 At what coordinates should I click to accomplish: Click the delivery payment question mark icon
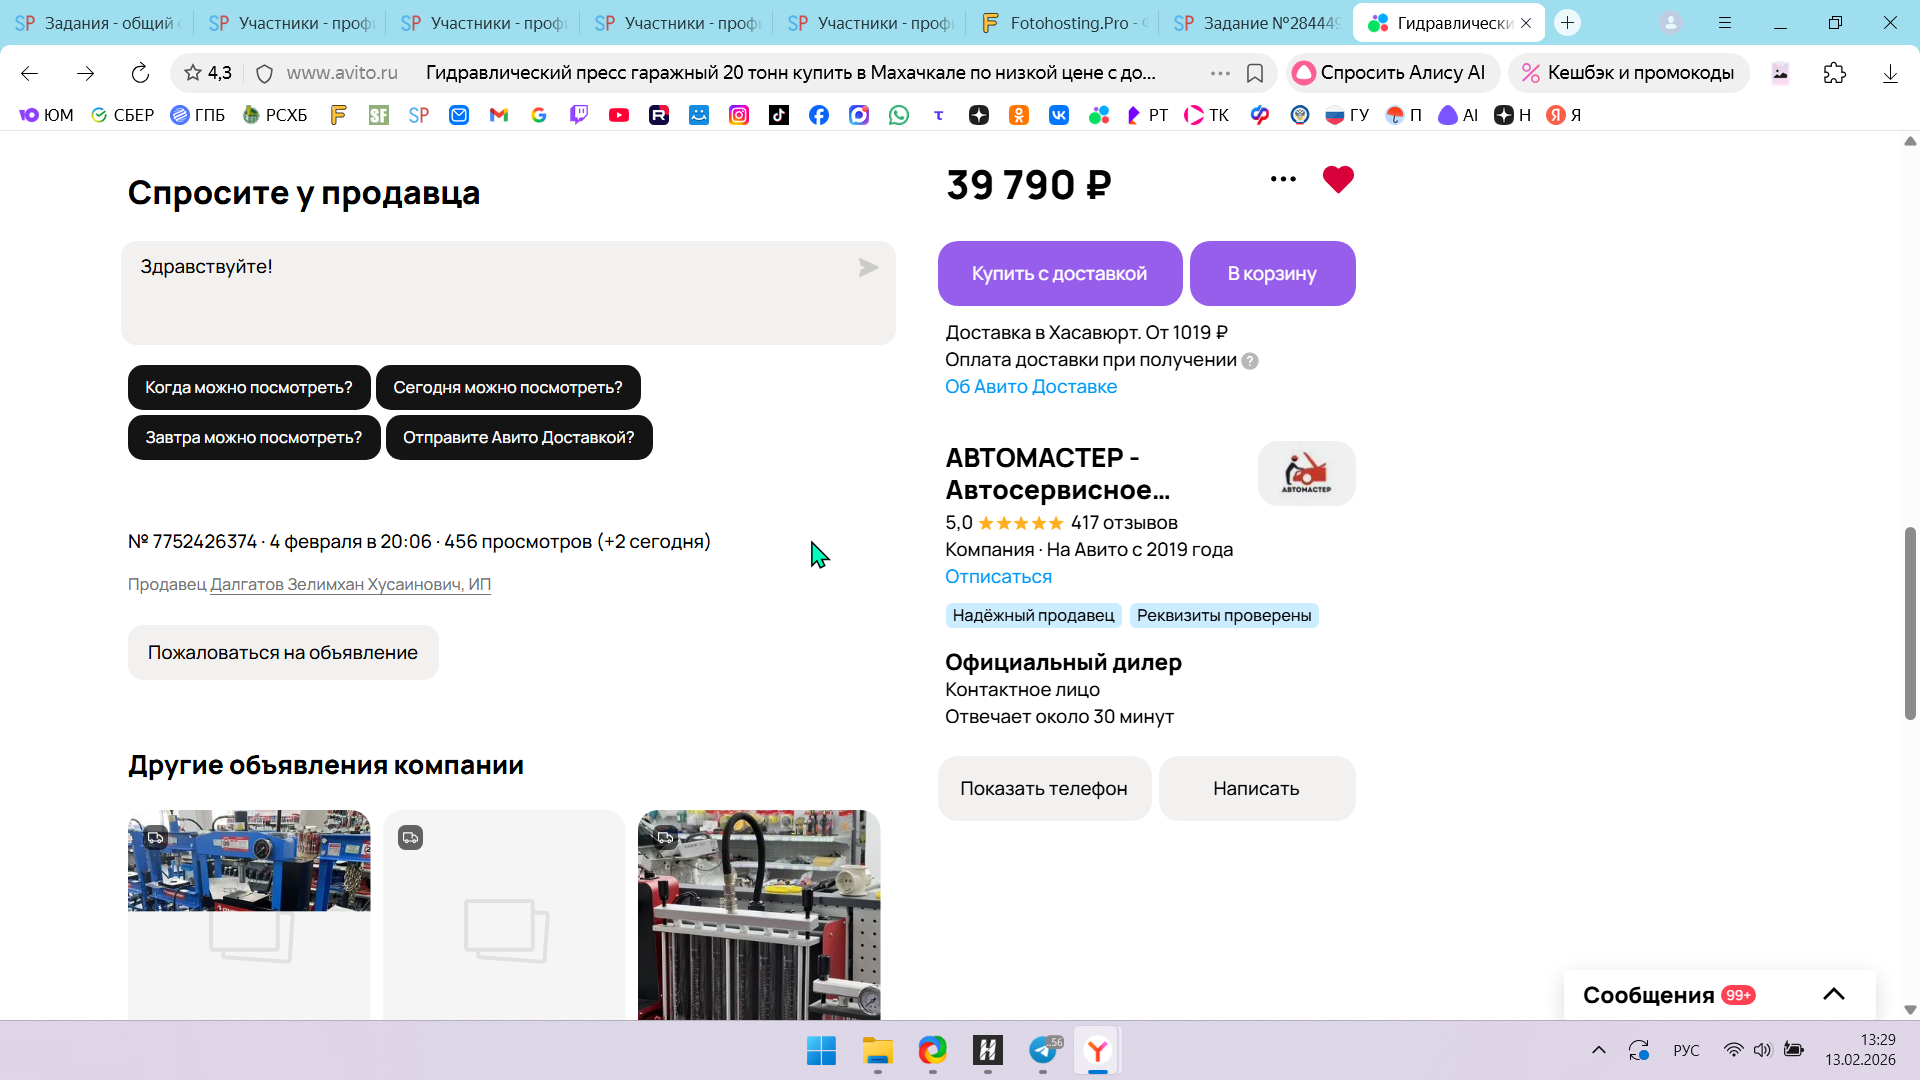click(1250, 361)
